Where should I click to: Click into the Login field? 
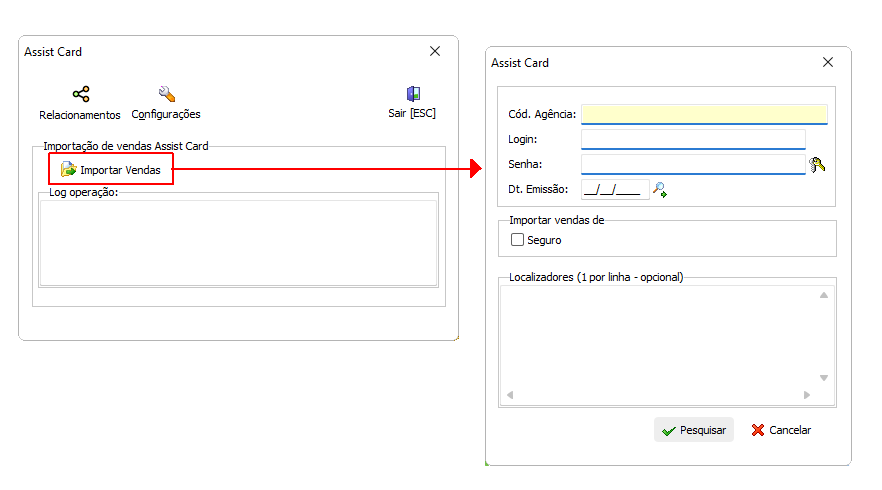pyautogui.click(x=693, y=139)
